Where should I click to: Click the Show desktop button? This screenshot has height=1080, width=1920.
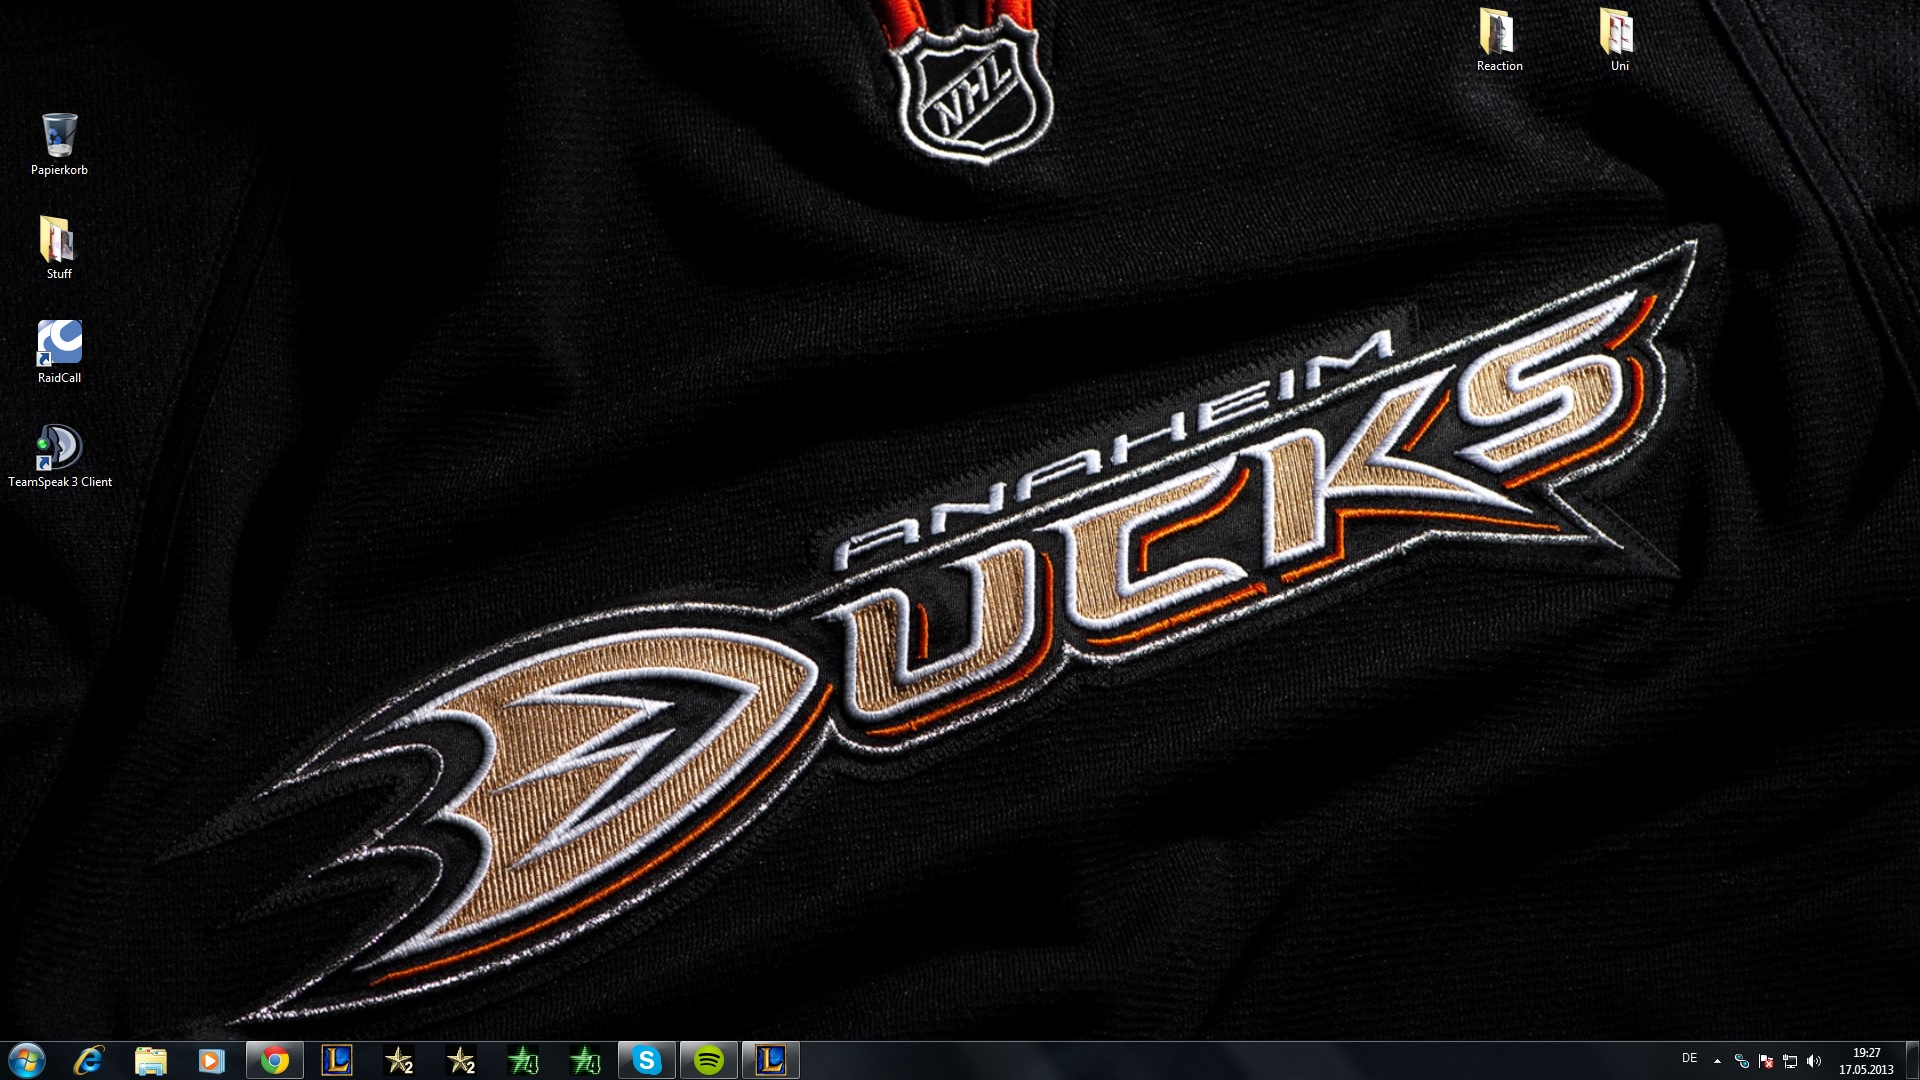coord(1912,1060)
